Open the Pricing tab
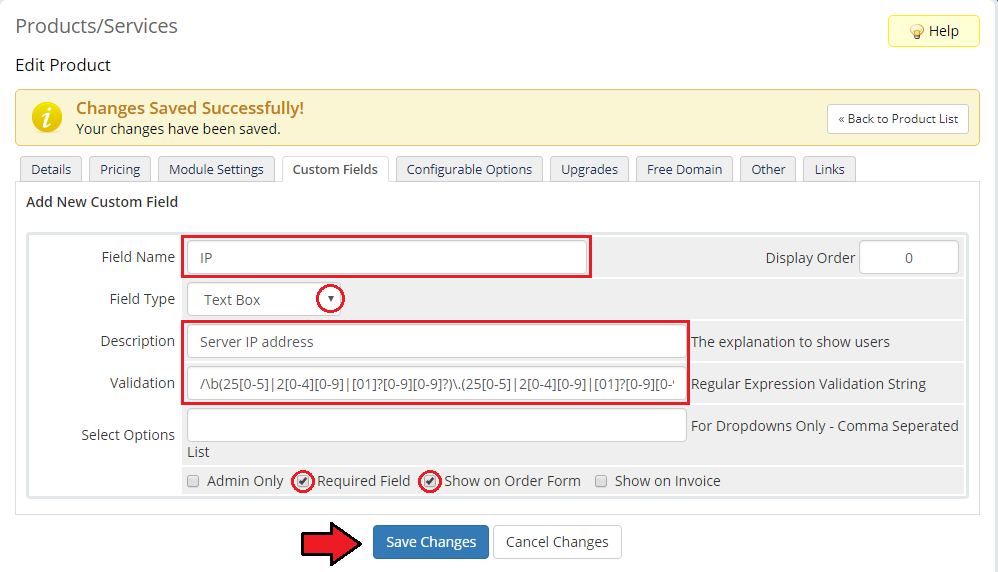Image resolution: width=998 pixels, height=572 pixels. coord(120,169)
